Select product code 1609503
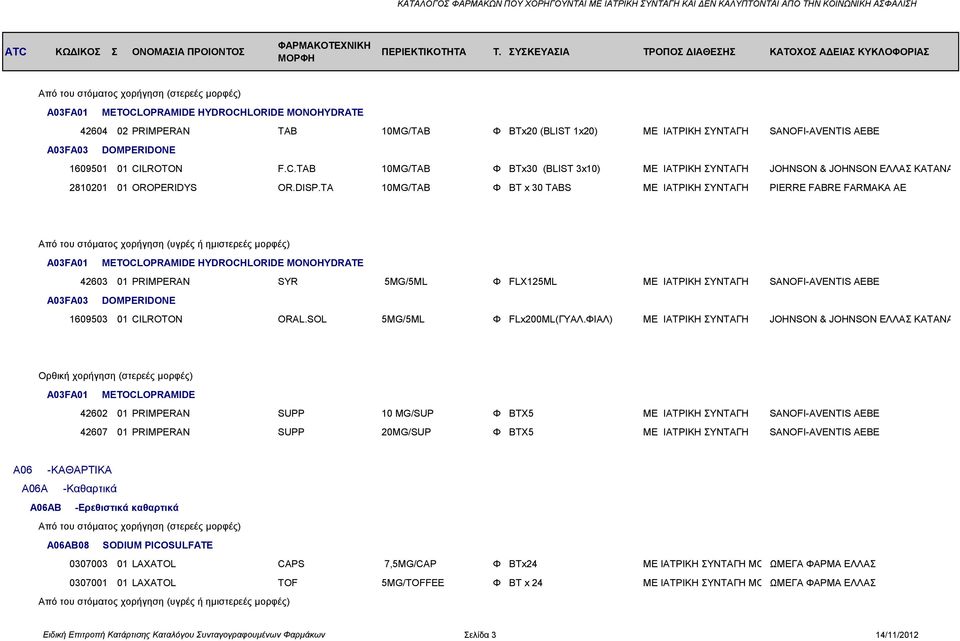The width and height of the screenshot is (960, 641). (x=88, y=319)
